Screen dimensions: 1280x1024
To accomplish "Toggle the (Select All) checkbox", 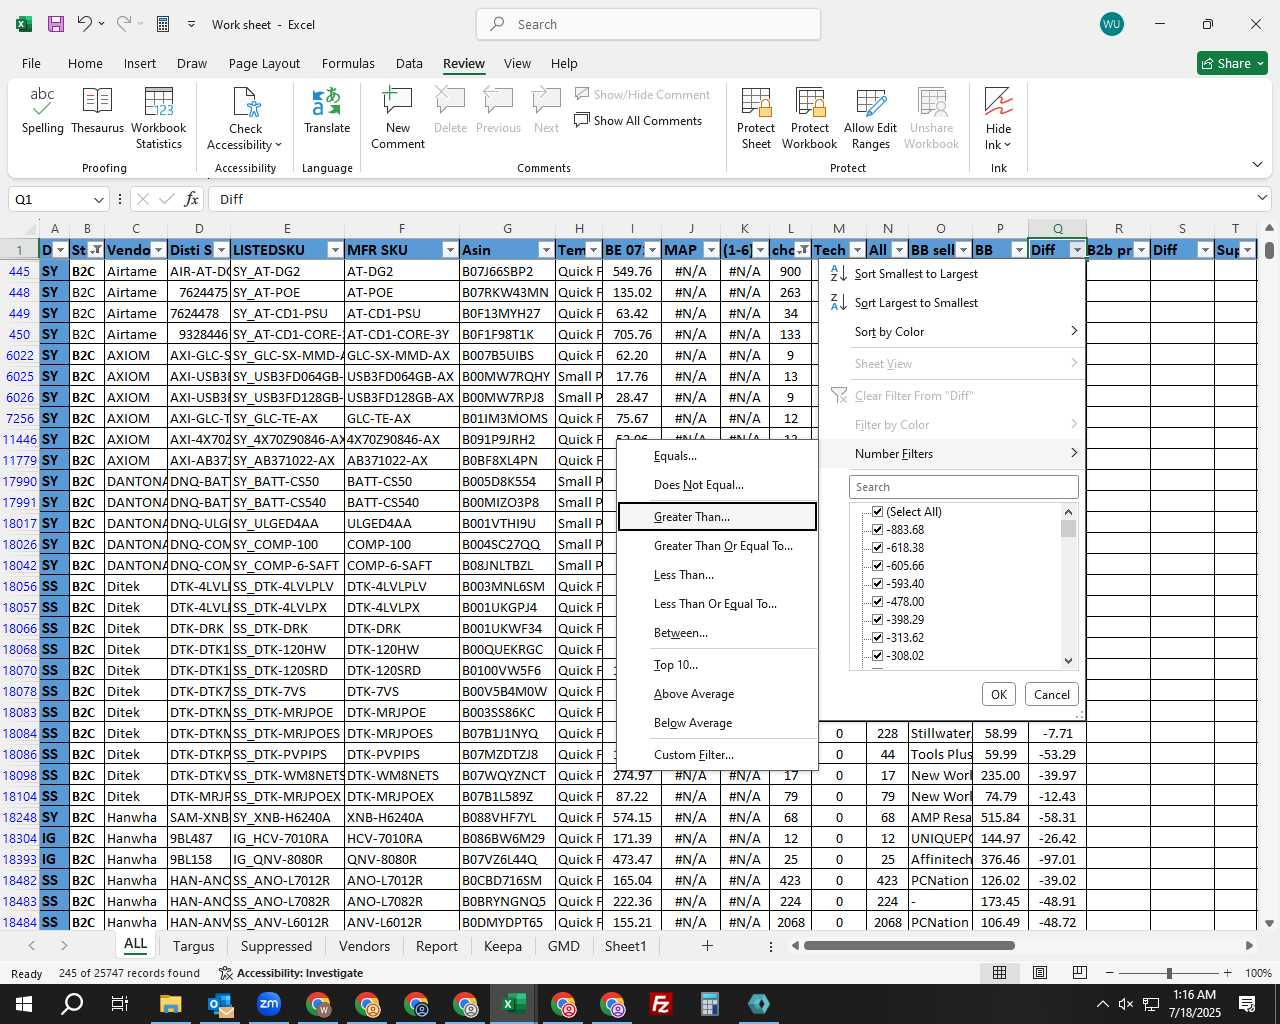I will (877, 512).
